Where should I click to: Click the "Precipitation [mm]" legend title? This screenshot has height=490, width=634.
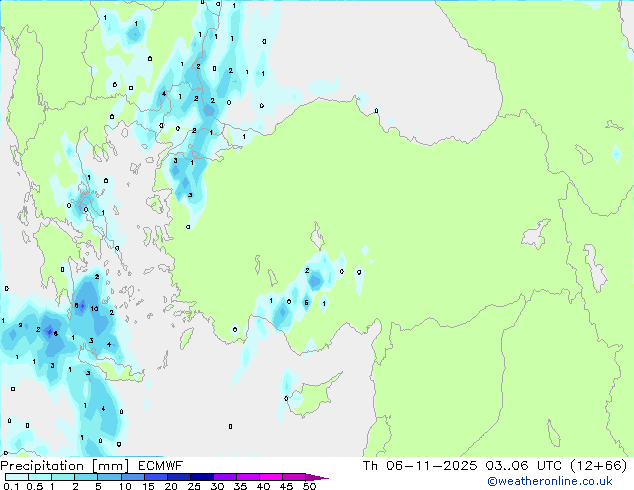[52, 465]
